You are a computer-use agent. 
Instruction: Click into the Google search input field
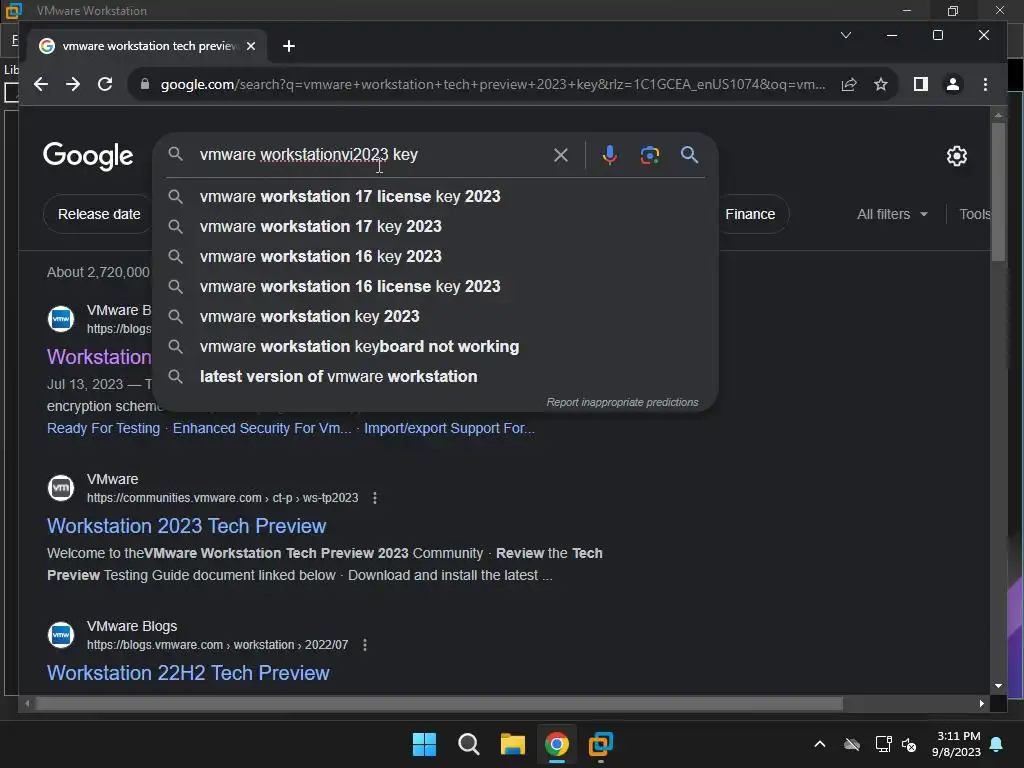[x=370, y=155]
